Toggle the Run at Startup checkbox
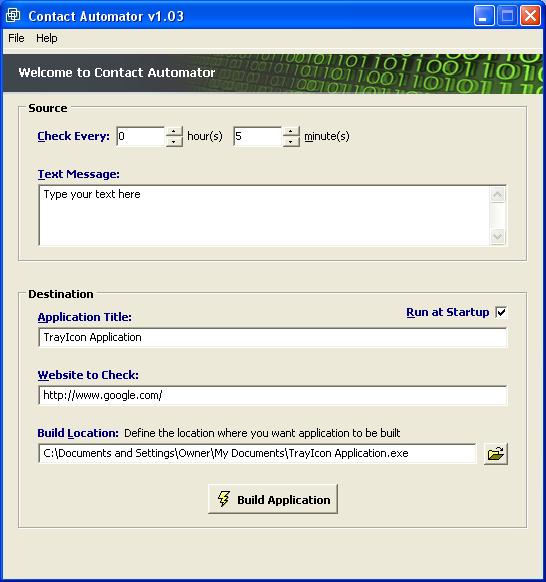This screenshot has height=582, width=546. click(x=501, y=312)
